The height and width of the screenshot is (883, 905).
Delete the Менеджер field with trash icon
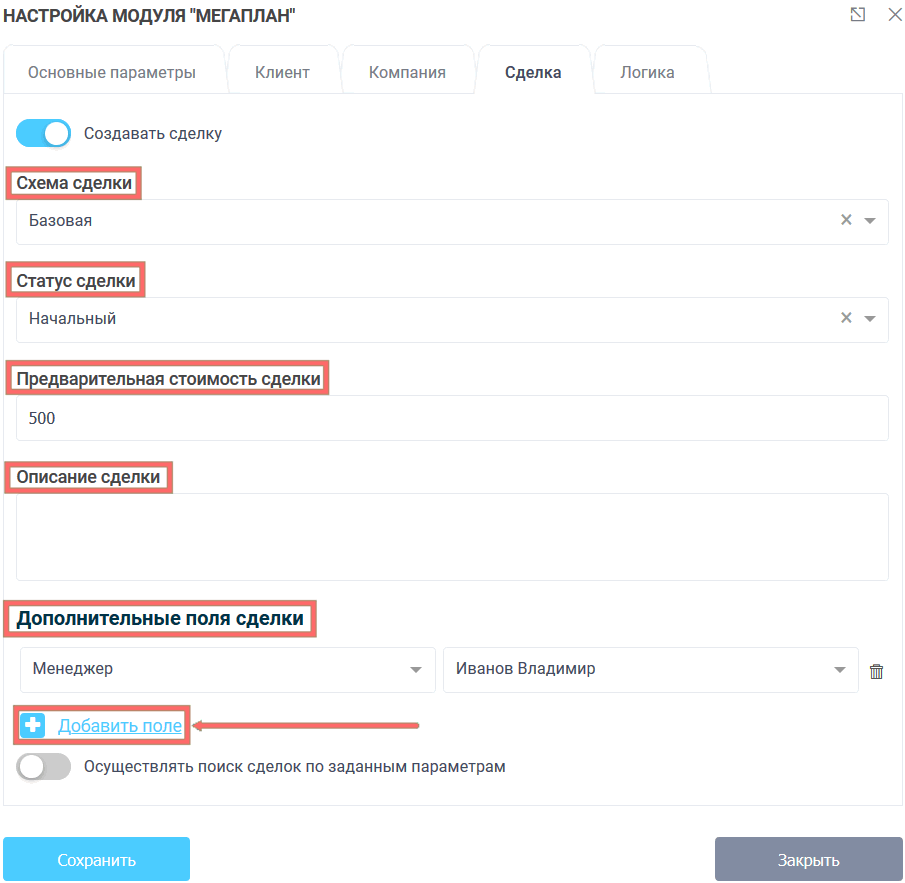(876, 672)
